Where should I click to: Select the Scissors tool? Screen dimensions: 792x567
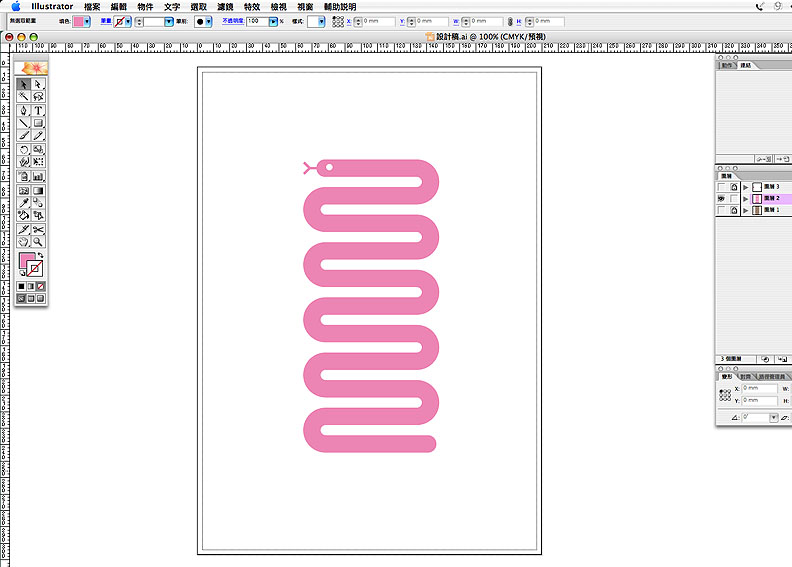(38, 229)
